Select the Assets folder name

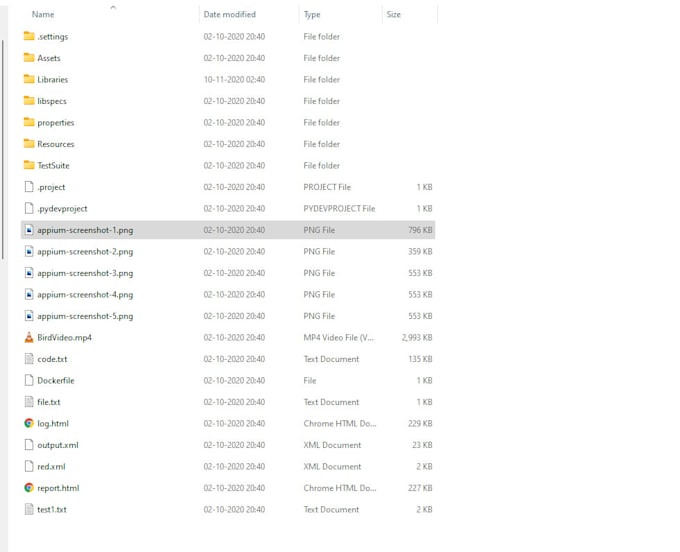pyautogui.click(x=49, y=58)
